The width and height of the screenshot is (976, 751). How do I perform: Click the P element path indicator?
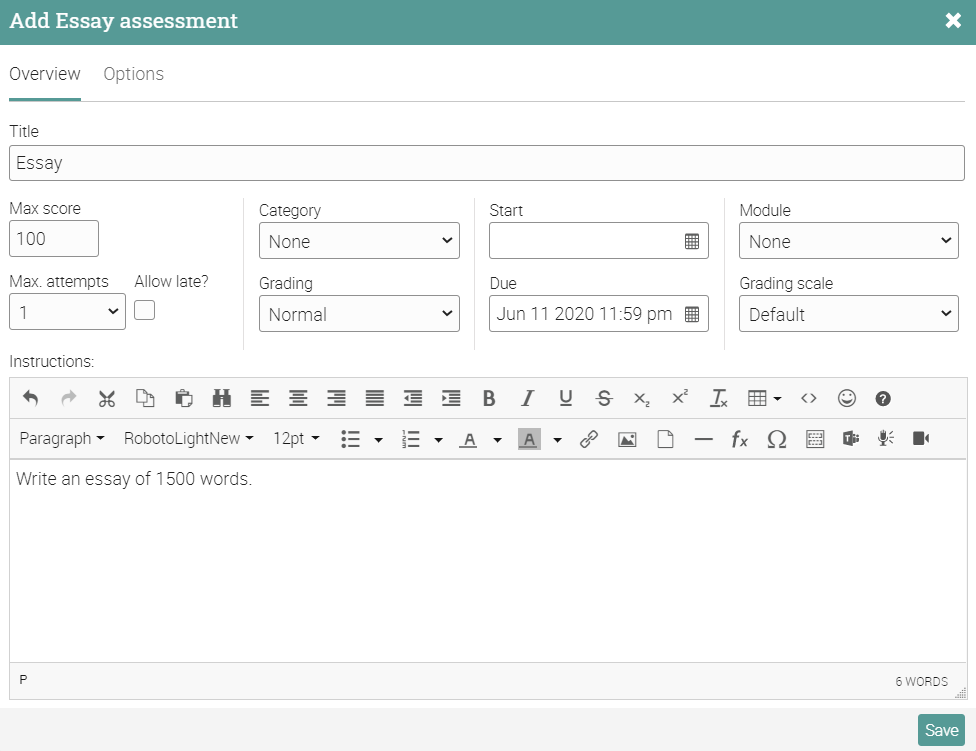[x=23, y=679]
